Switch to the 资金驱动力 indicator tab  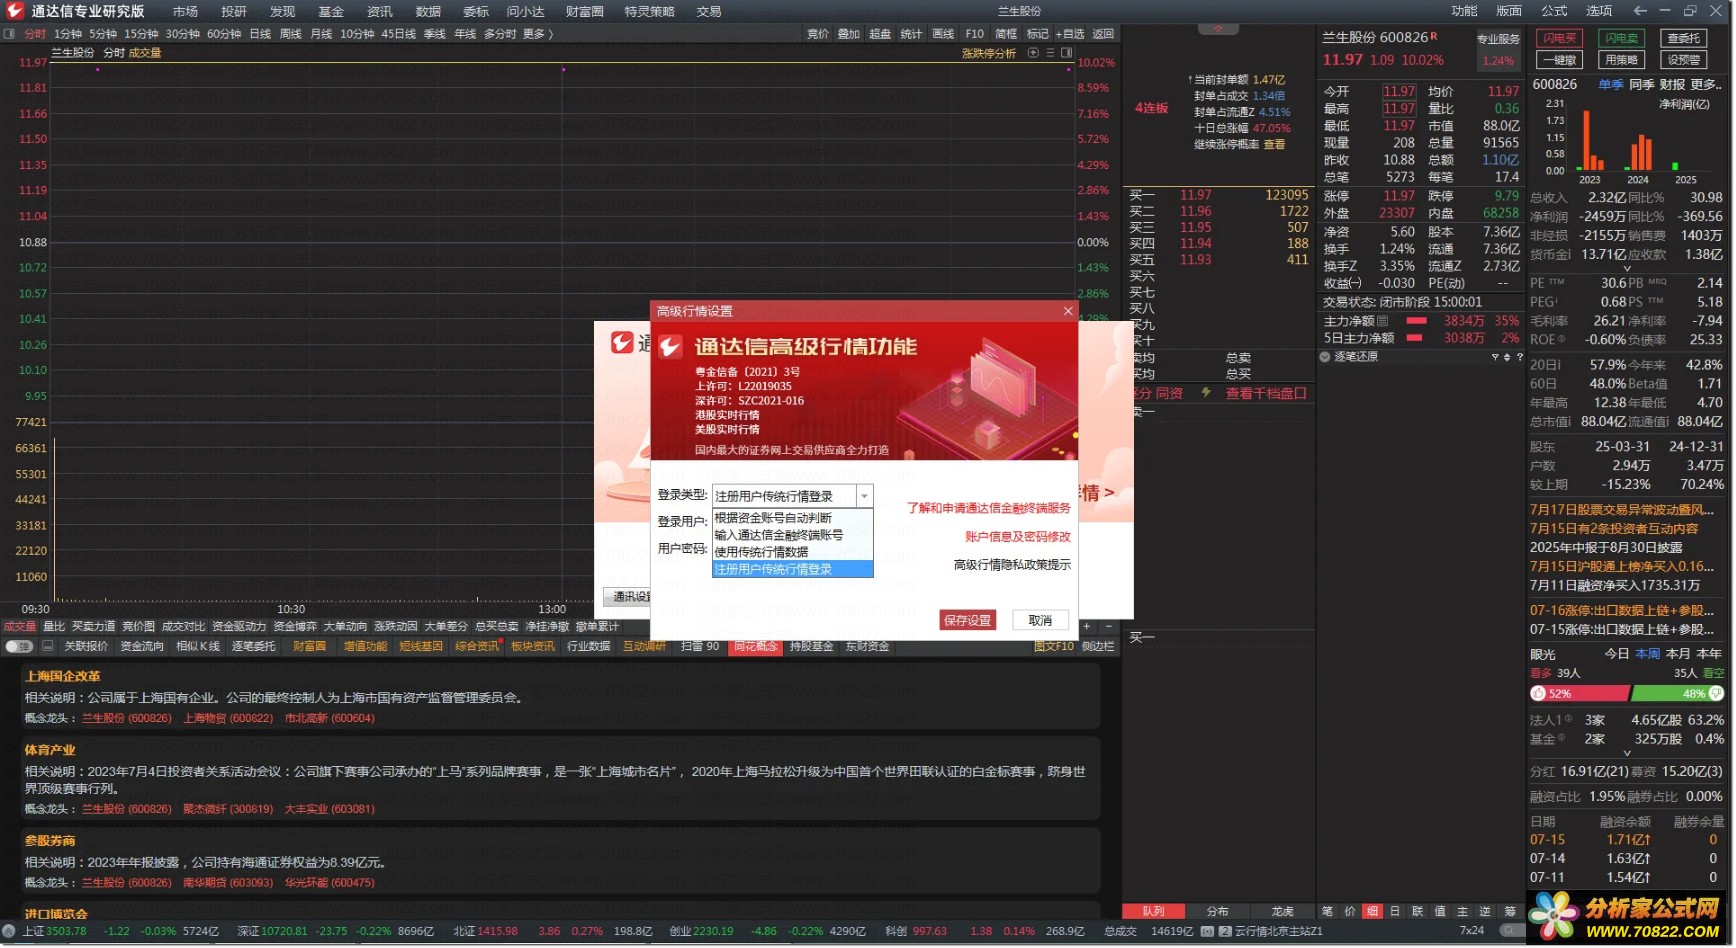coord(239,627)
